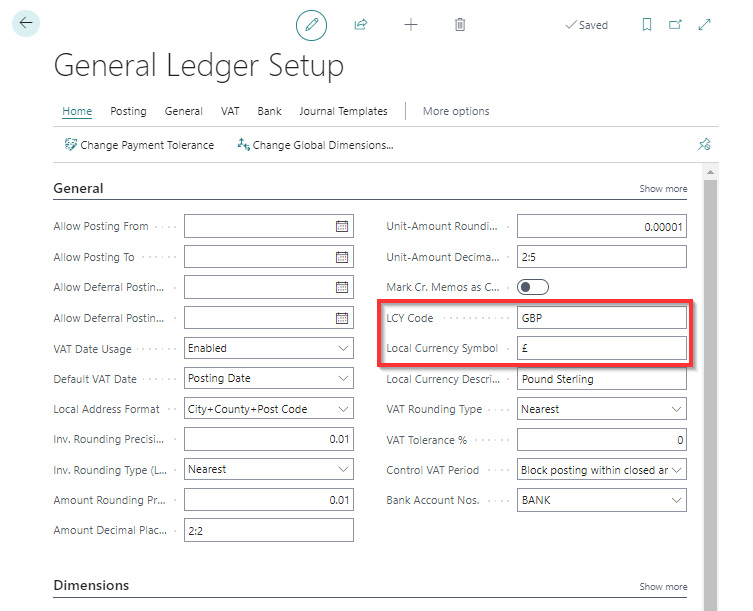
Task: Click the plus icon to create new
Action: [x=410, y=25]
